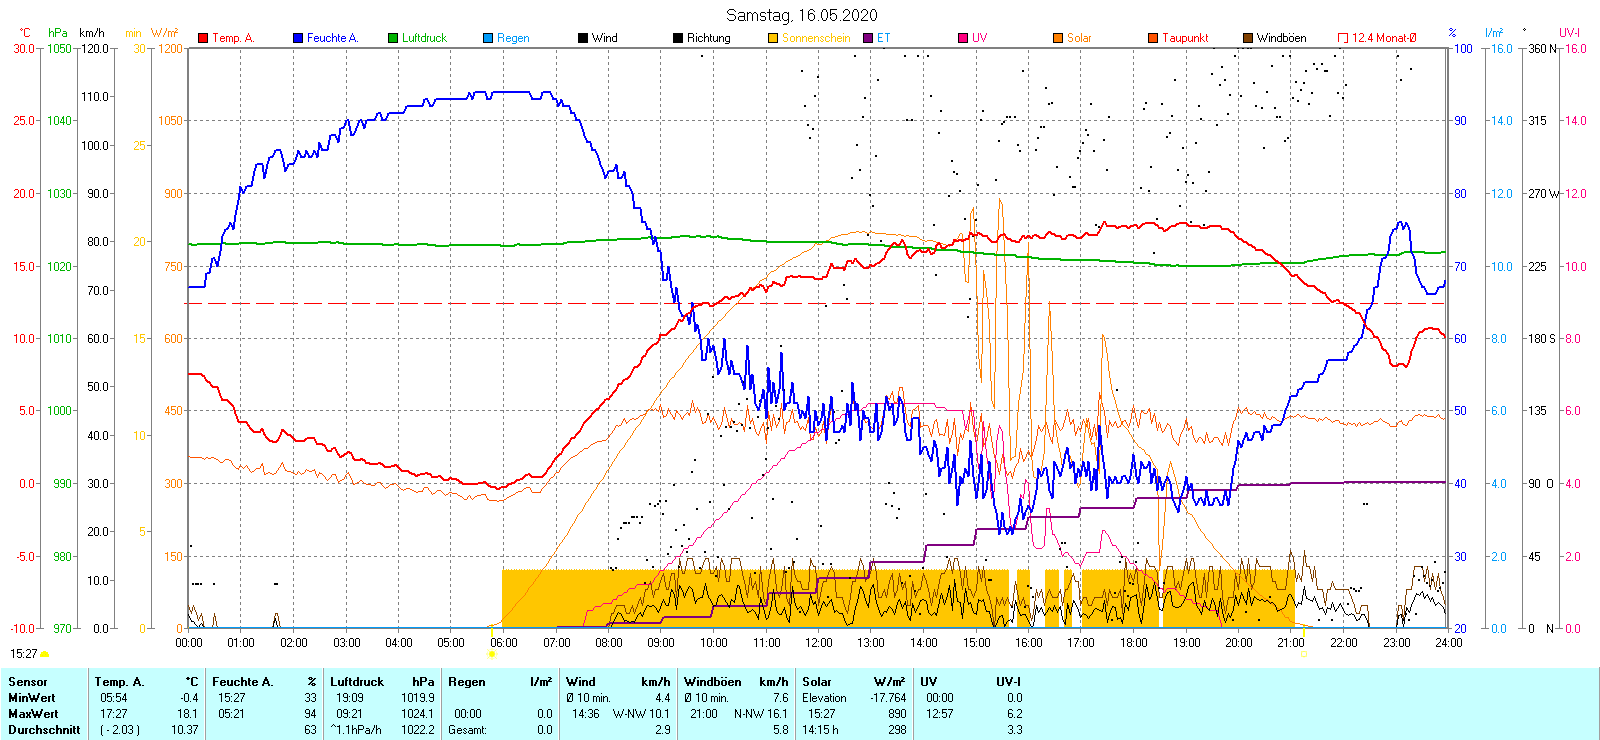The image size is (1600, 740).
Task: Click the '06:00' time axis label
Action: point(504,643)
